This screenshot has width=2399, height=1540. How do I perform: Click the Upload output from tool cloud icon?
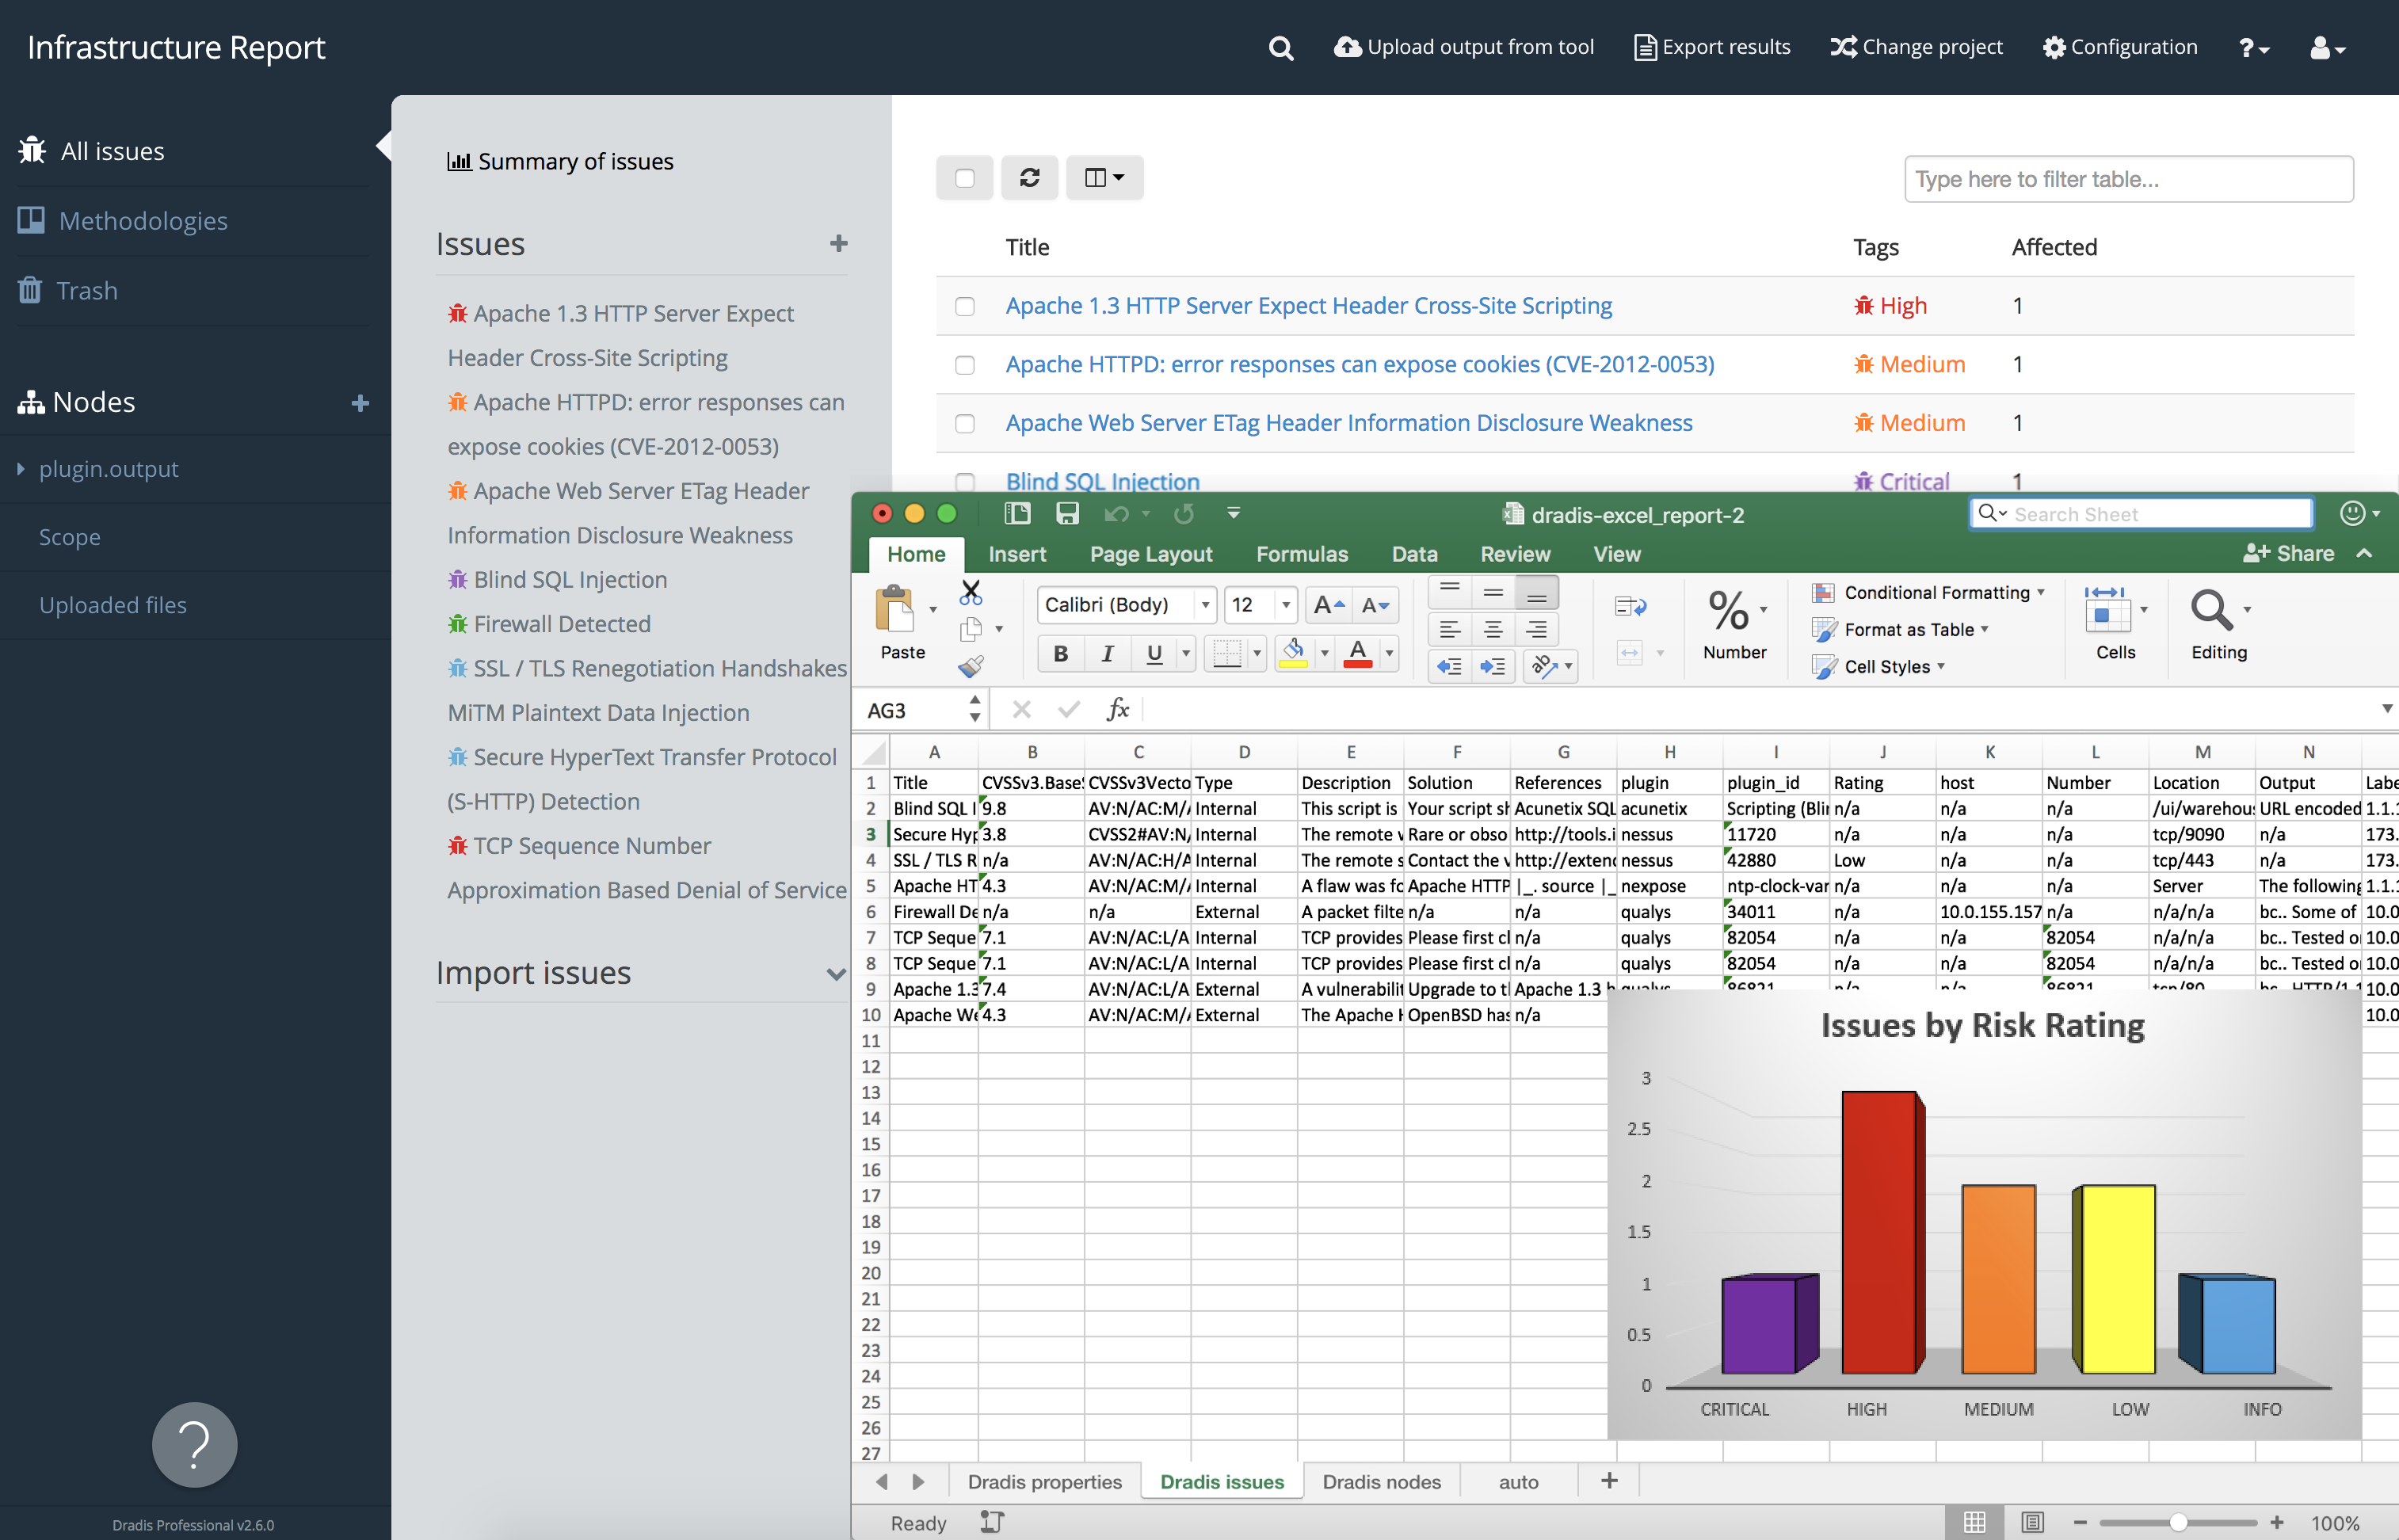pyautogui.click(x=1348, y=47)
